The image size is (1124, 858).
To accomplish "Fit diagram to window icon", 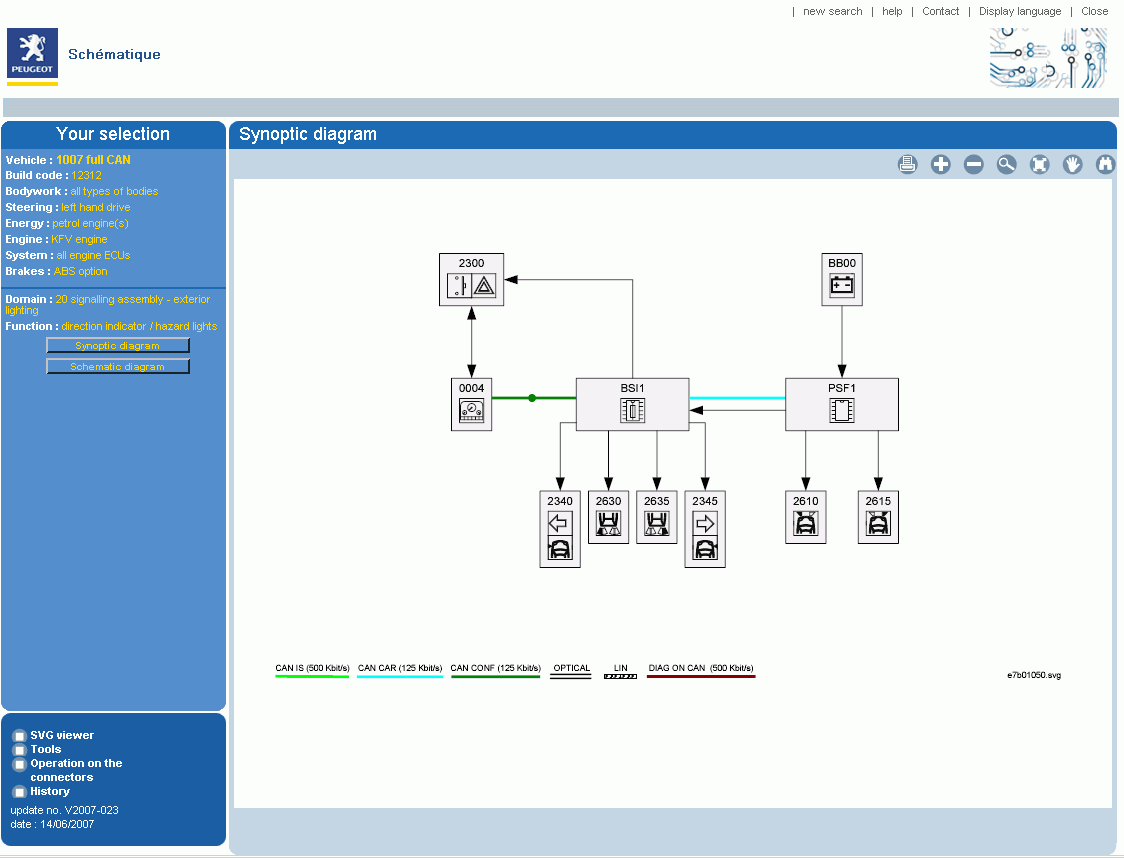I will tap(1039, 164).
